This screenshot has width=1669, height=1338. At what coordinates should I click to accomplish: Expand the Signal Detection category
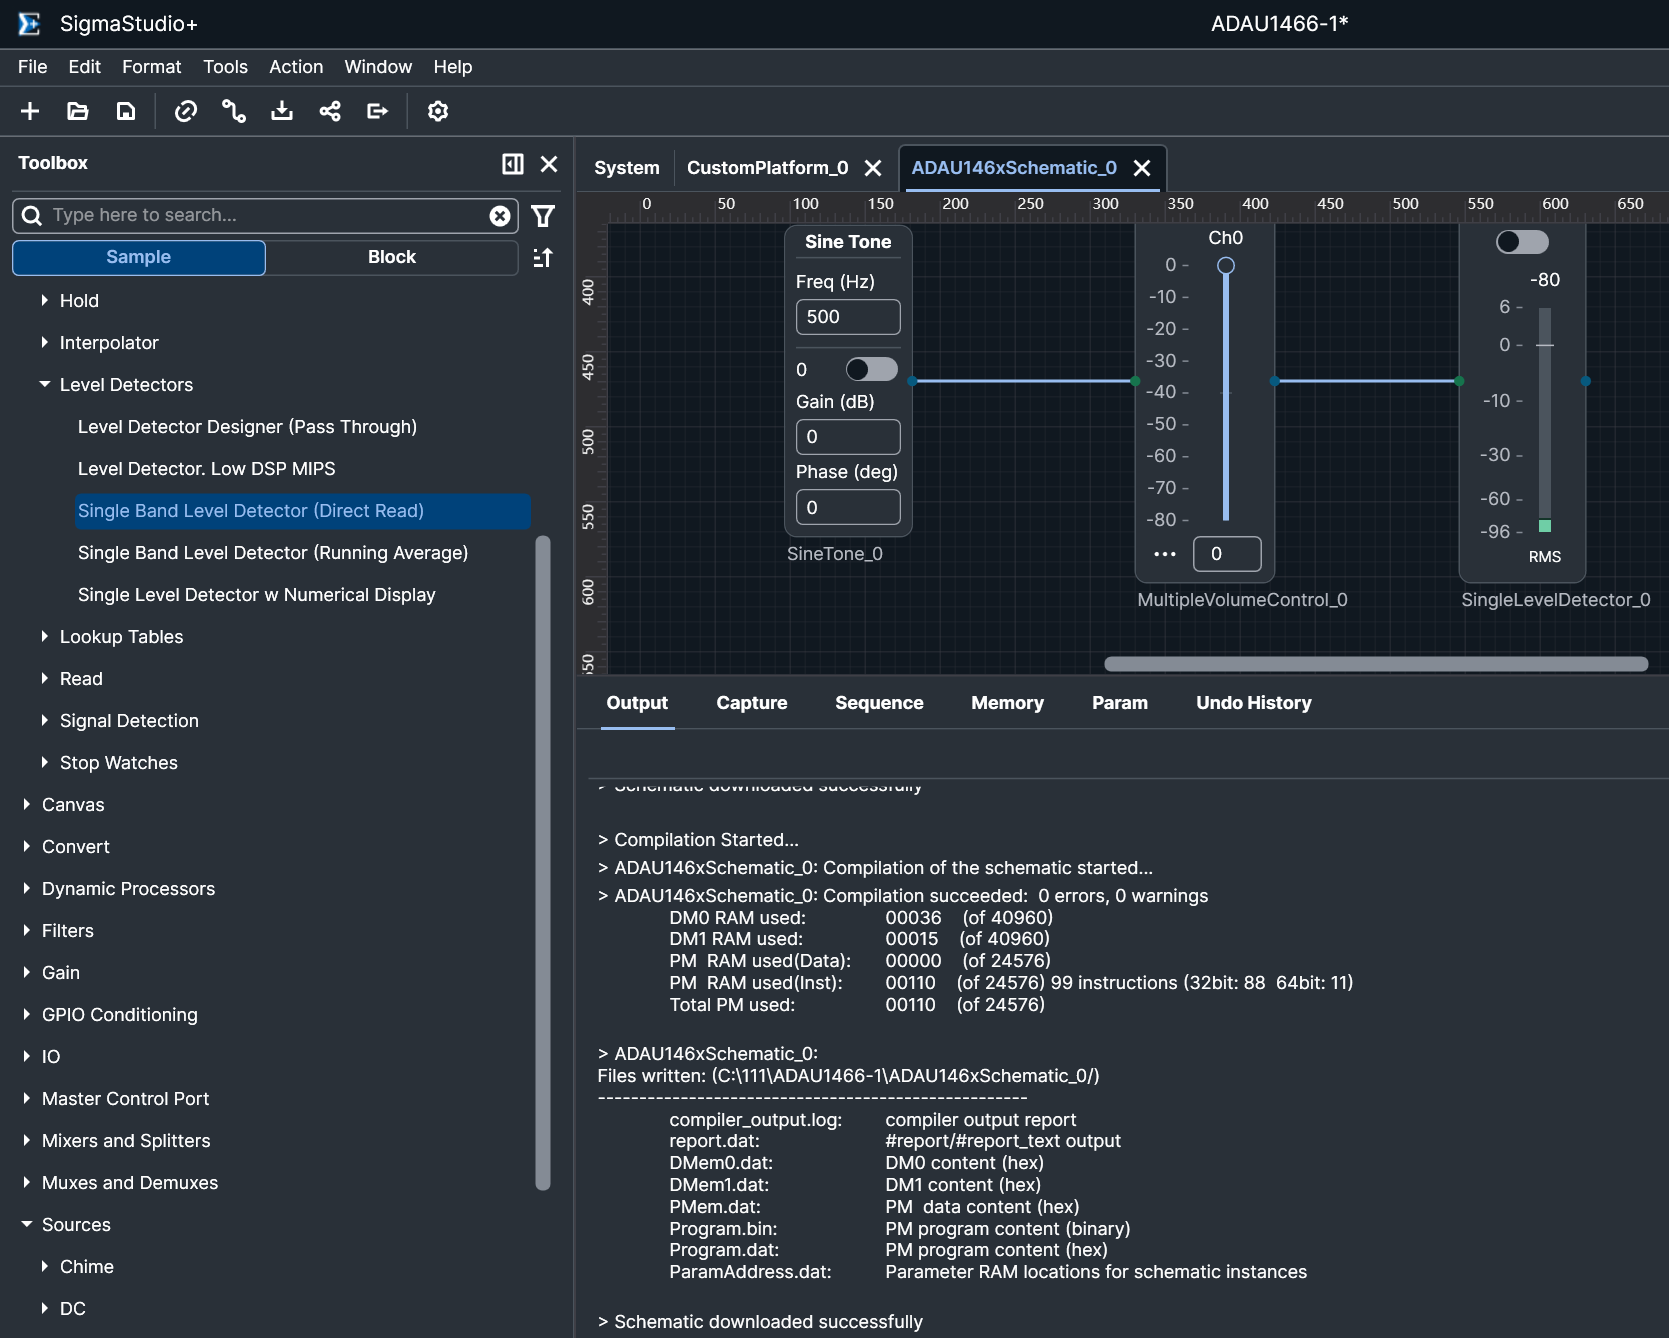tap(45, 721)
